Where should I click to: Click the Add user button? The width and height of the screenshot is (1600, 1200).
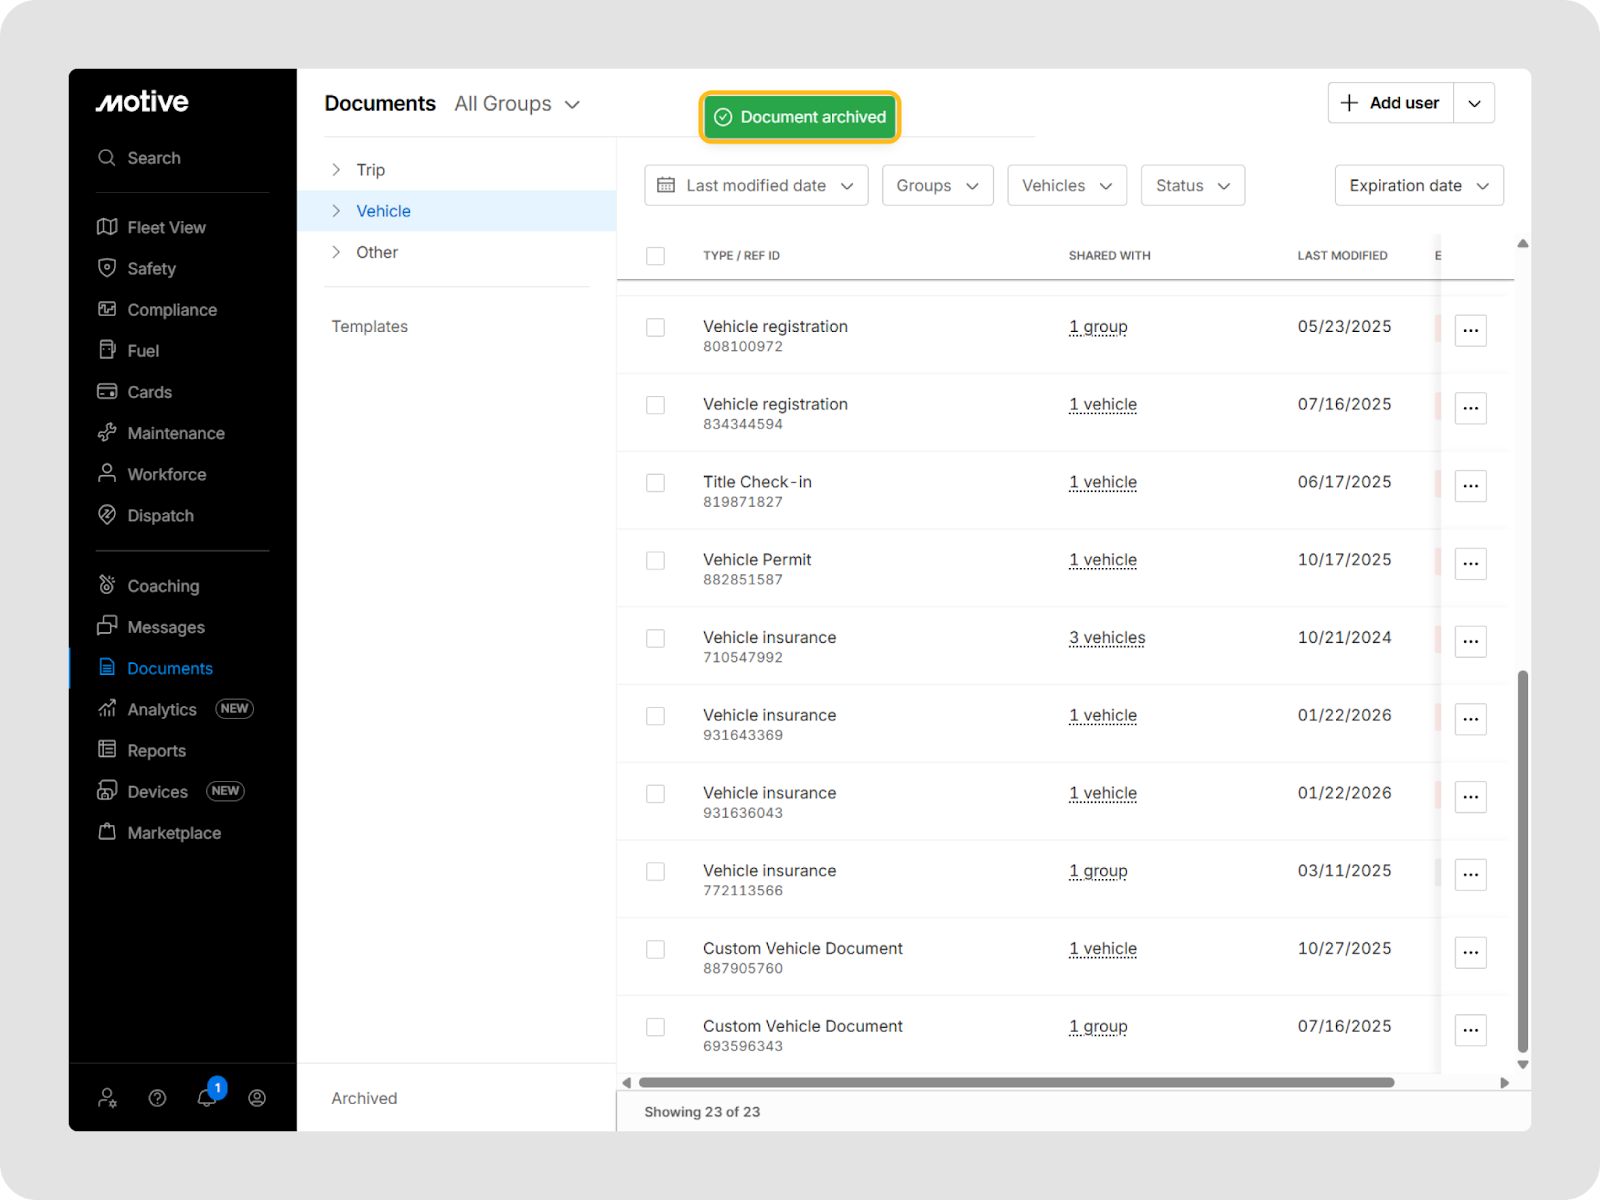[x=1391, y=103]
